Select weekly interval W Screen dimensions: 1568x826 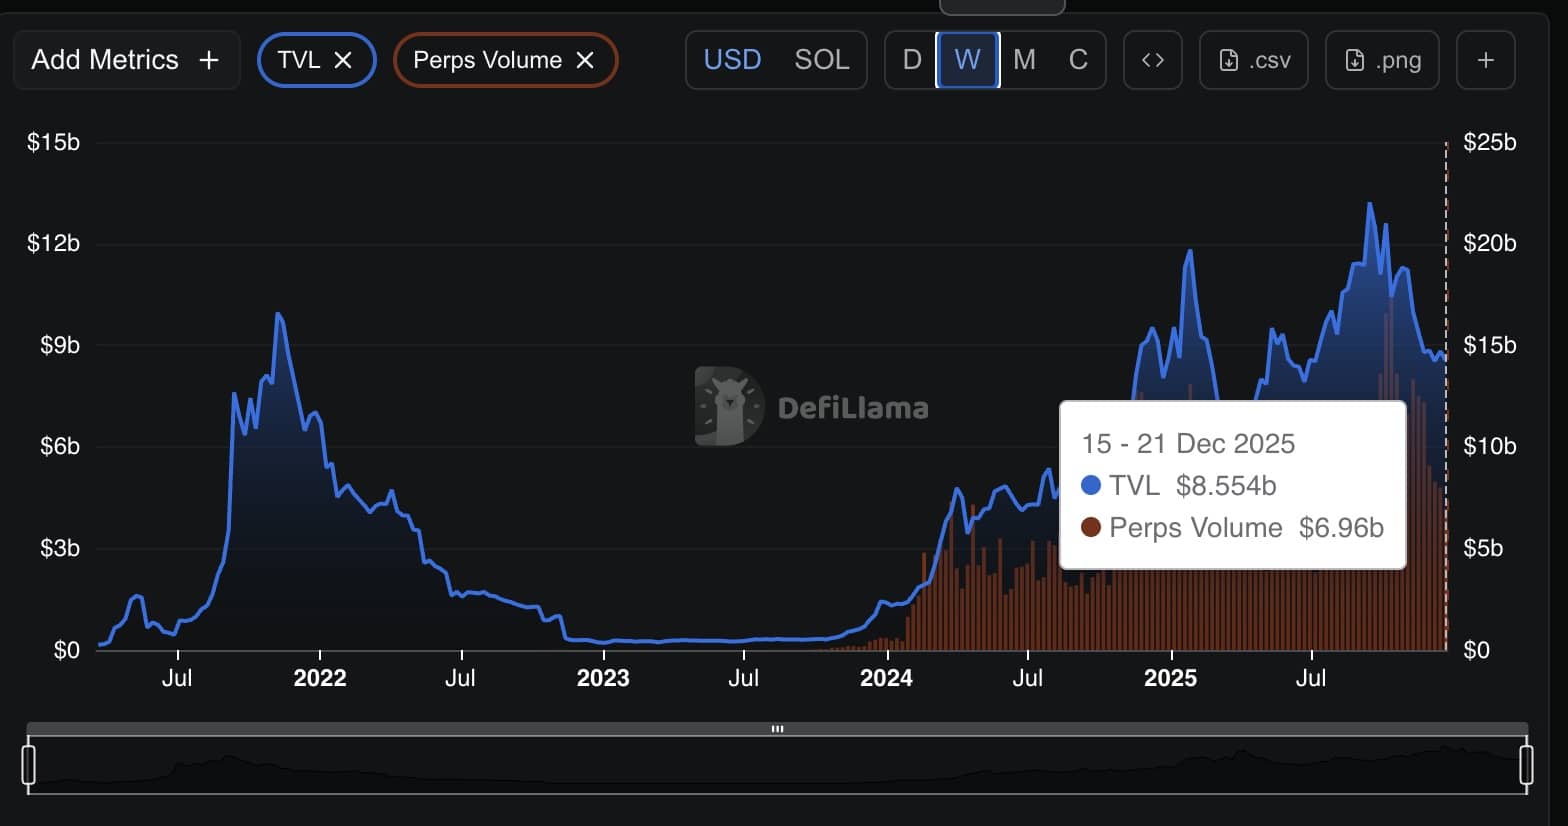point(967,60)
